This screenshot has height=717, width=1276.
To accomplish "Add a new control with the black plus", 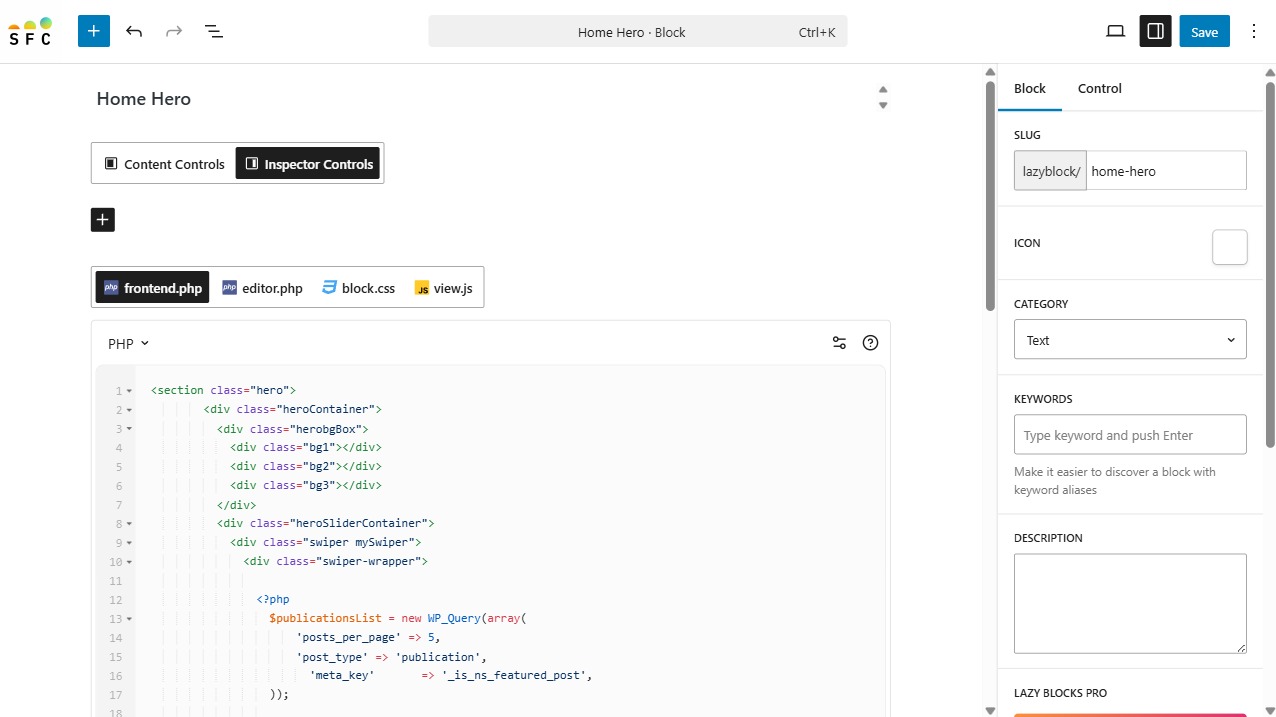I will point(103,220).
